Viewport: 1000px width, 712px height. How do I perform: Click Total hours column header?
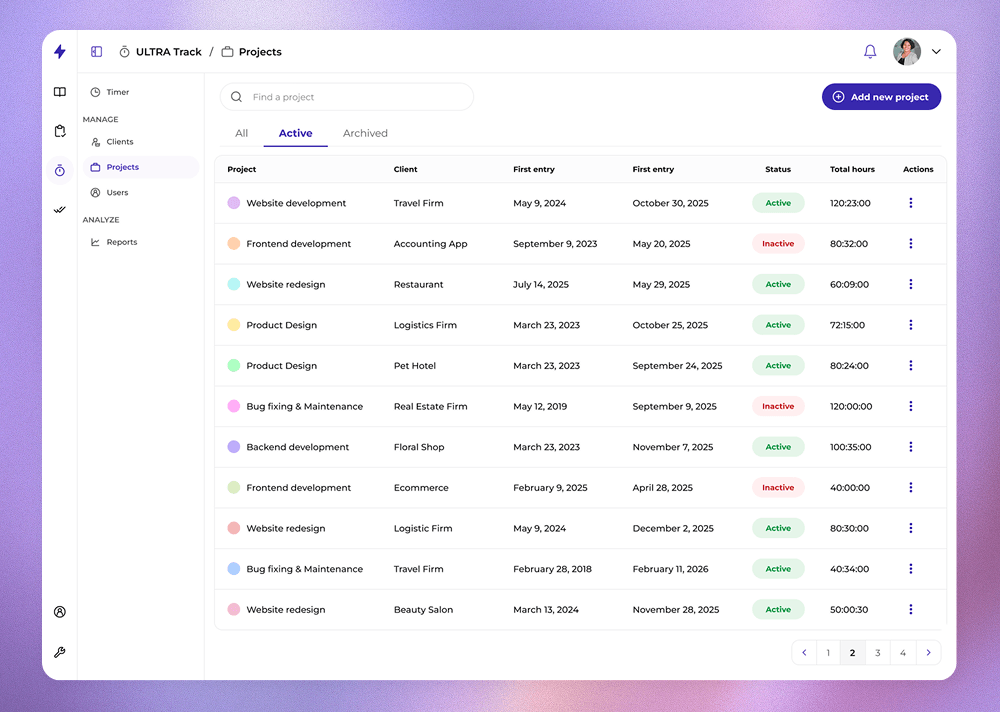click(x=853, y=169)
